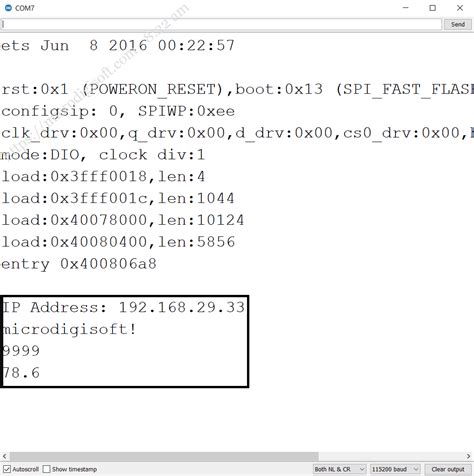Screen dimensions: 474x476
Task: Maximize the COM7 serial monitor window
Action: [433, 8]
